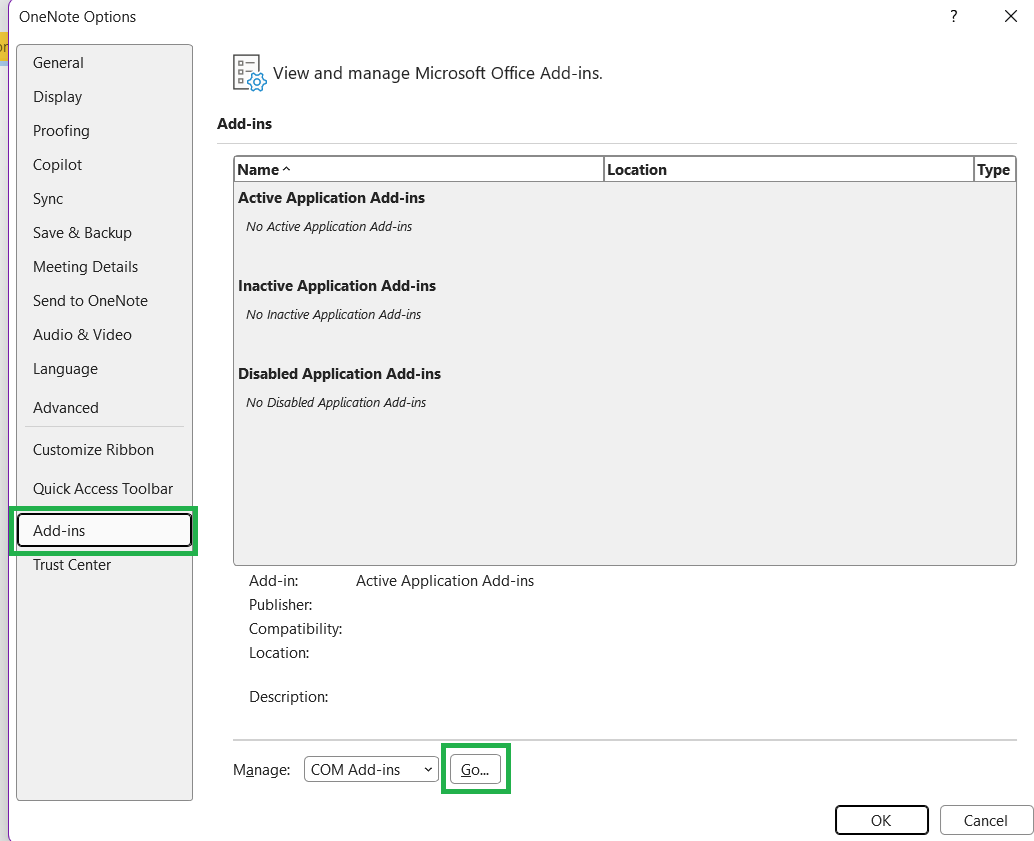Select 'Disabled Application Add-ins' group heading
Viewport: 1034px width, 841px height.
click(x=340, y=374)
